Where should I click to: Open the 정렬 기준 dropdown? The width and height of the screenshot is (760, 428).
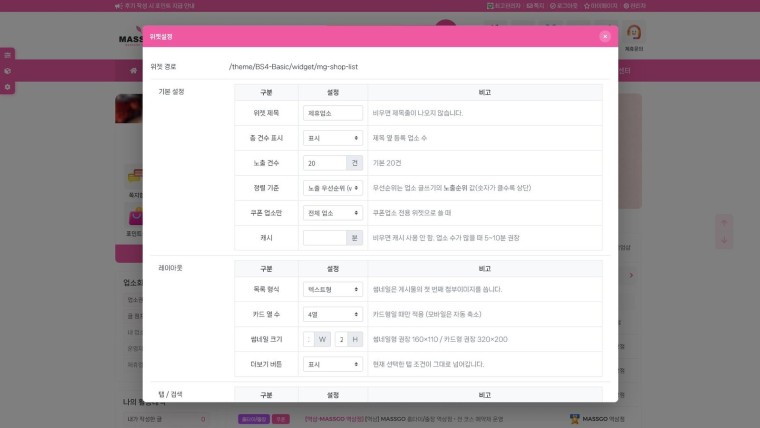(332, 188)
